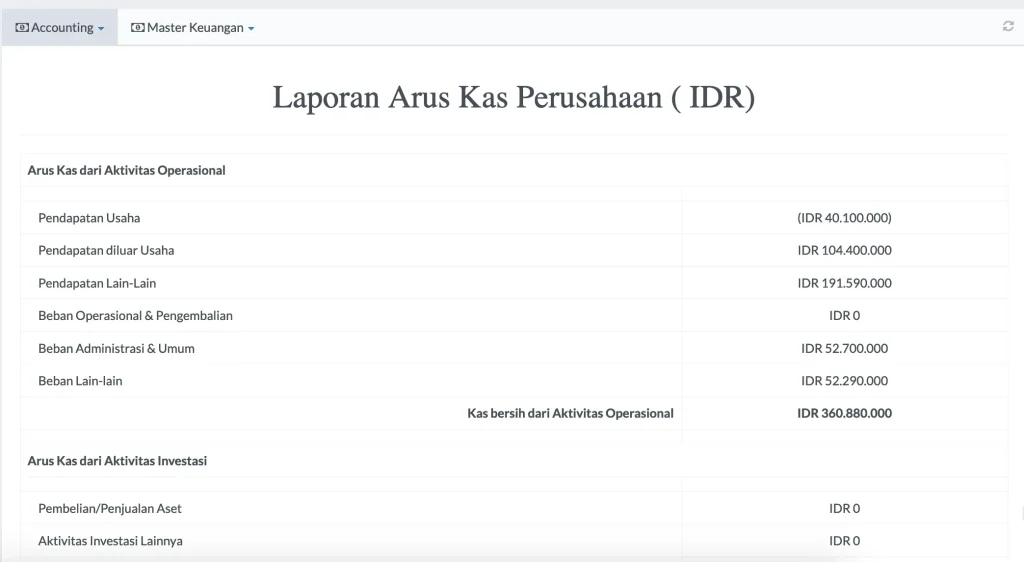Select the negative amount (IDR 40.100.000)
Screen dimensions: 1024x562
point(844,218)
